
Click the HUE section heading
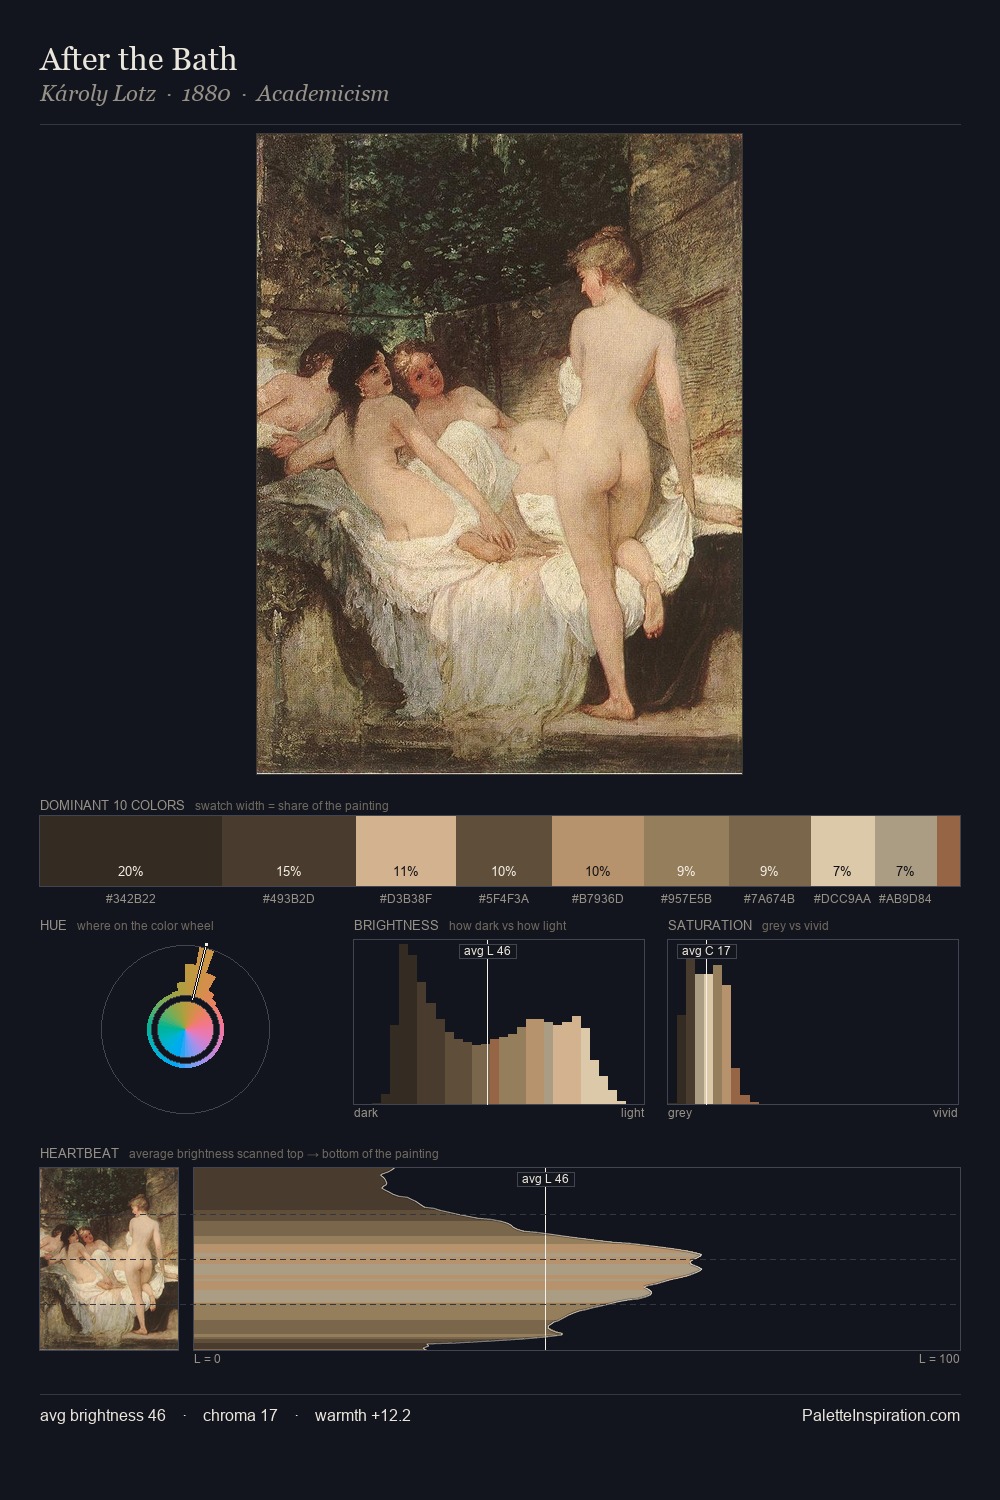(53, 925)
